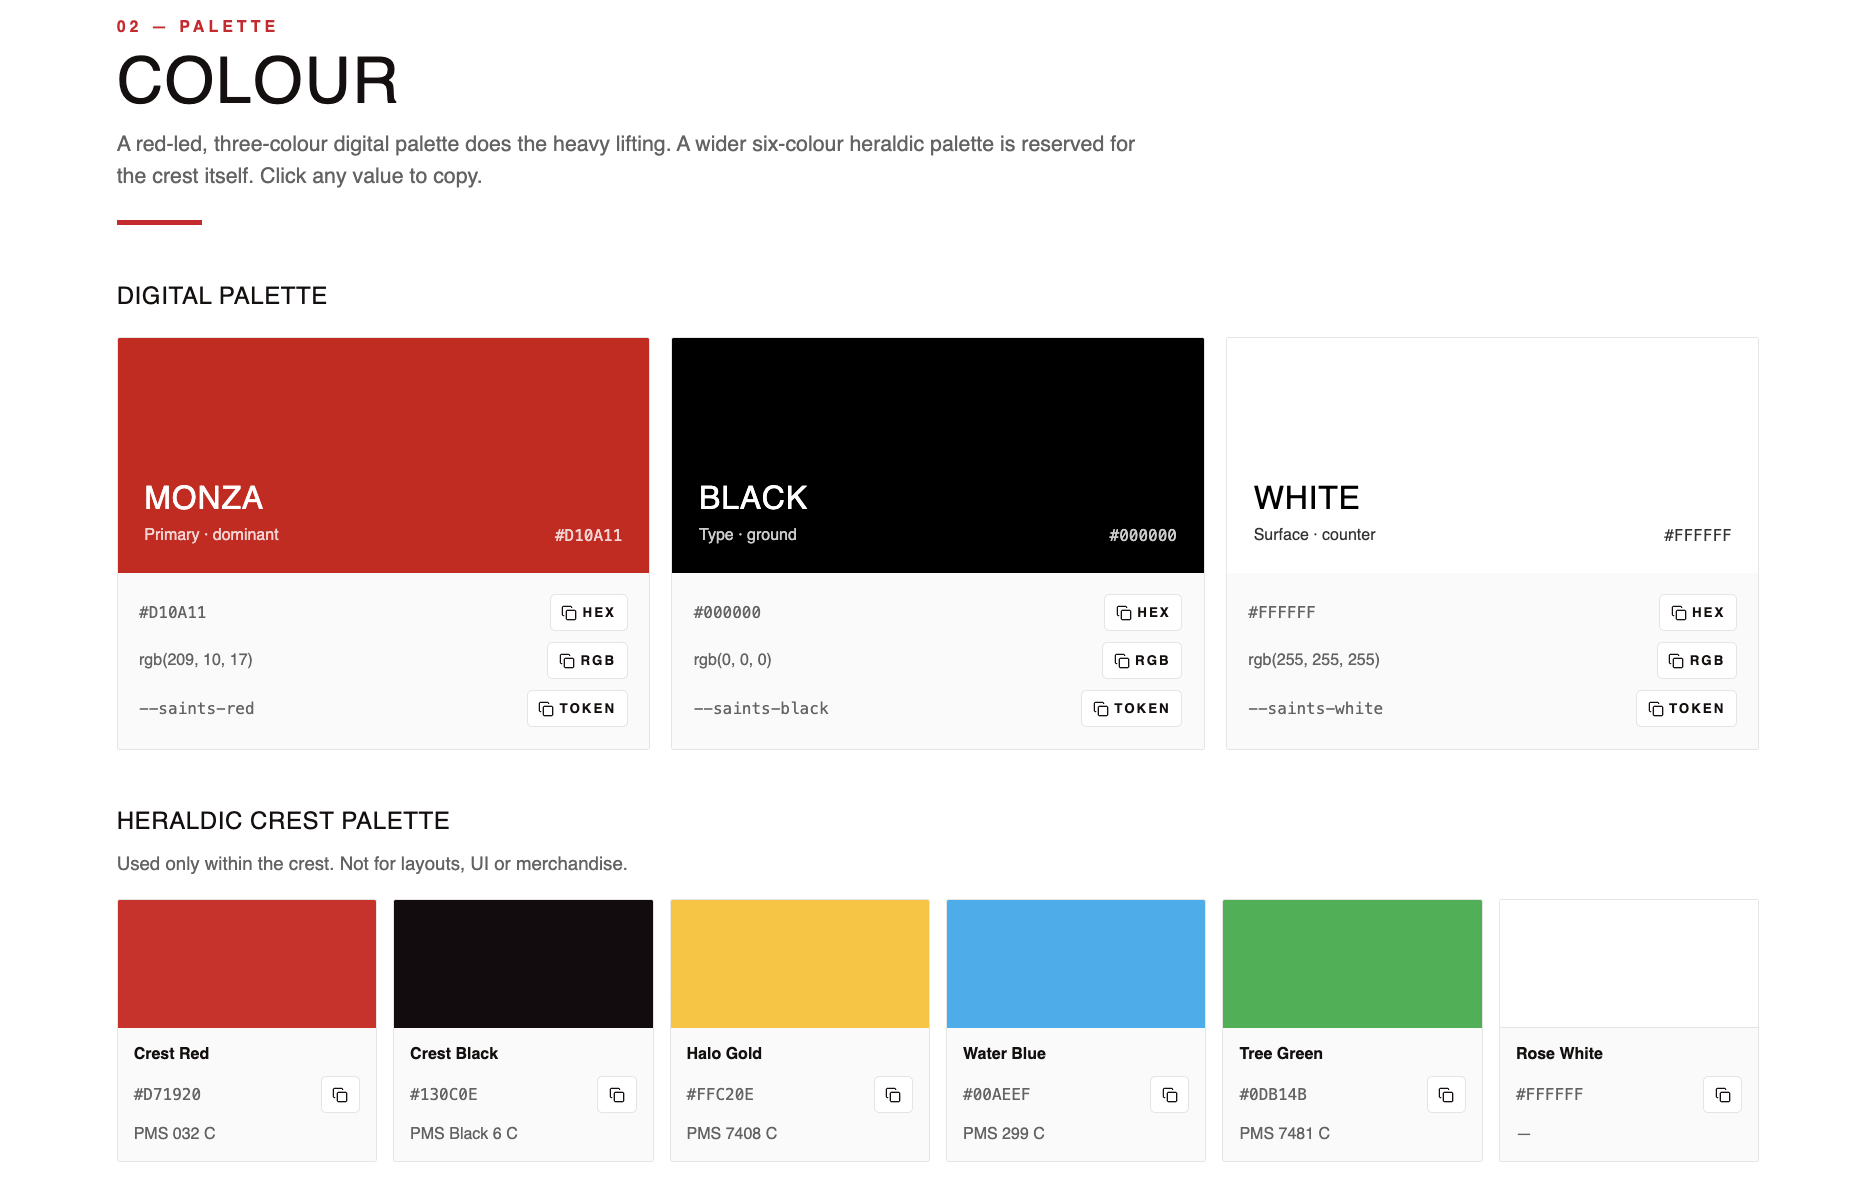Image resolution: width=1868 pixels, height=1196 pixels.
Task: Click copy icon for Tree Green #0DB14B
Action: 1446,1095
